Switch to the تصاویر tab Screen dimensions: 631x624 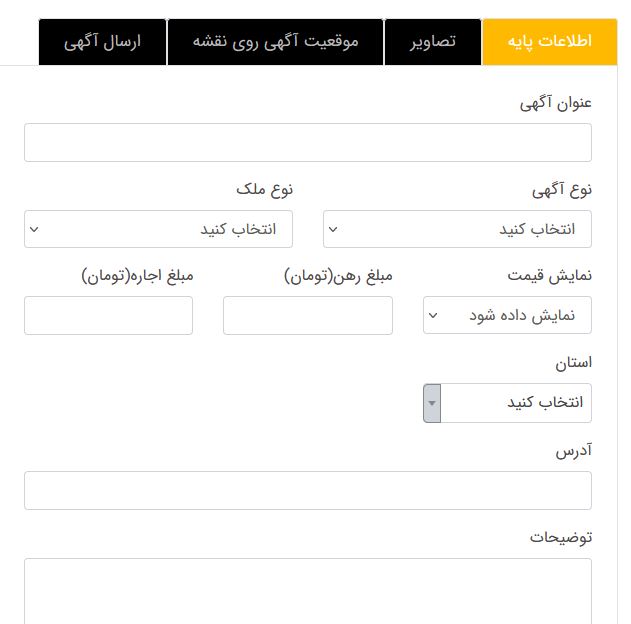click(x=433, y=41)
